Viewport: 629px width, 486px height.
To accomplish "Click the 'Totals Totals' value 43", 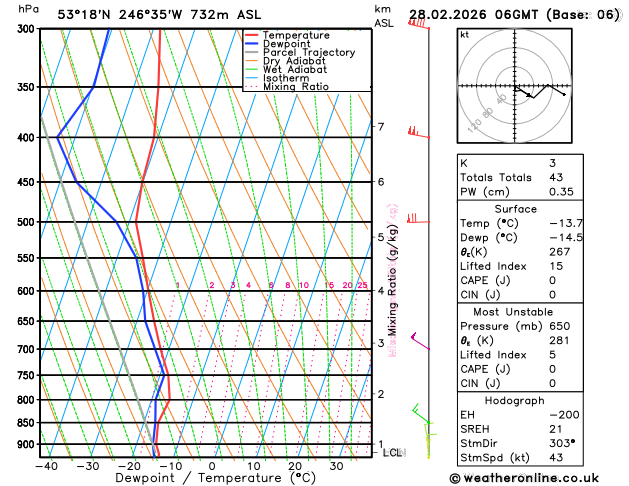I will coord(556,177).
